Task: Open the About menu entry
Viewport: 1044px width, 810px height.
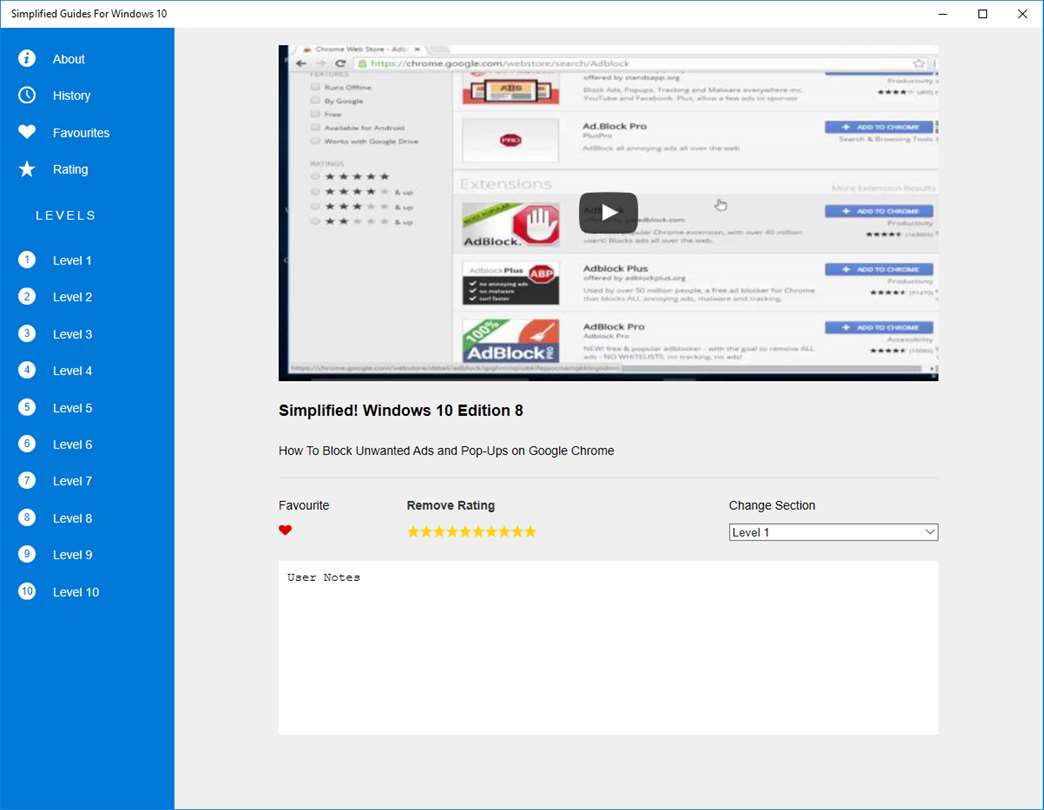Action: coord(69,59)
